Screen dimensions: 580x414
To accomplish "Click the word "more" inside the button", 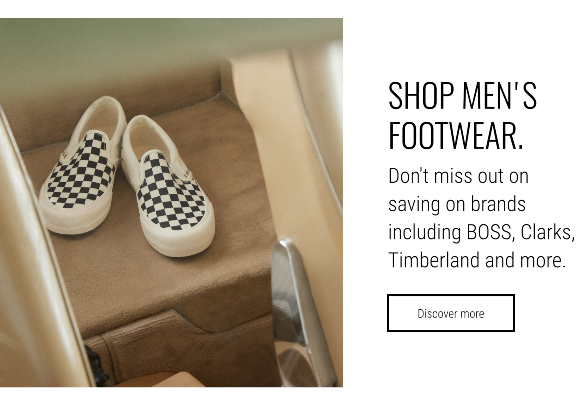I will click(x=472, y=314).
